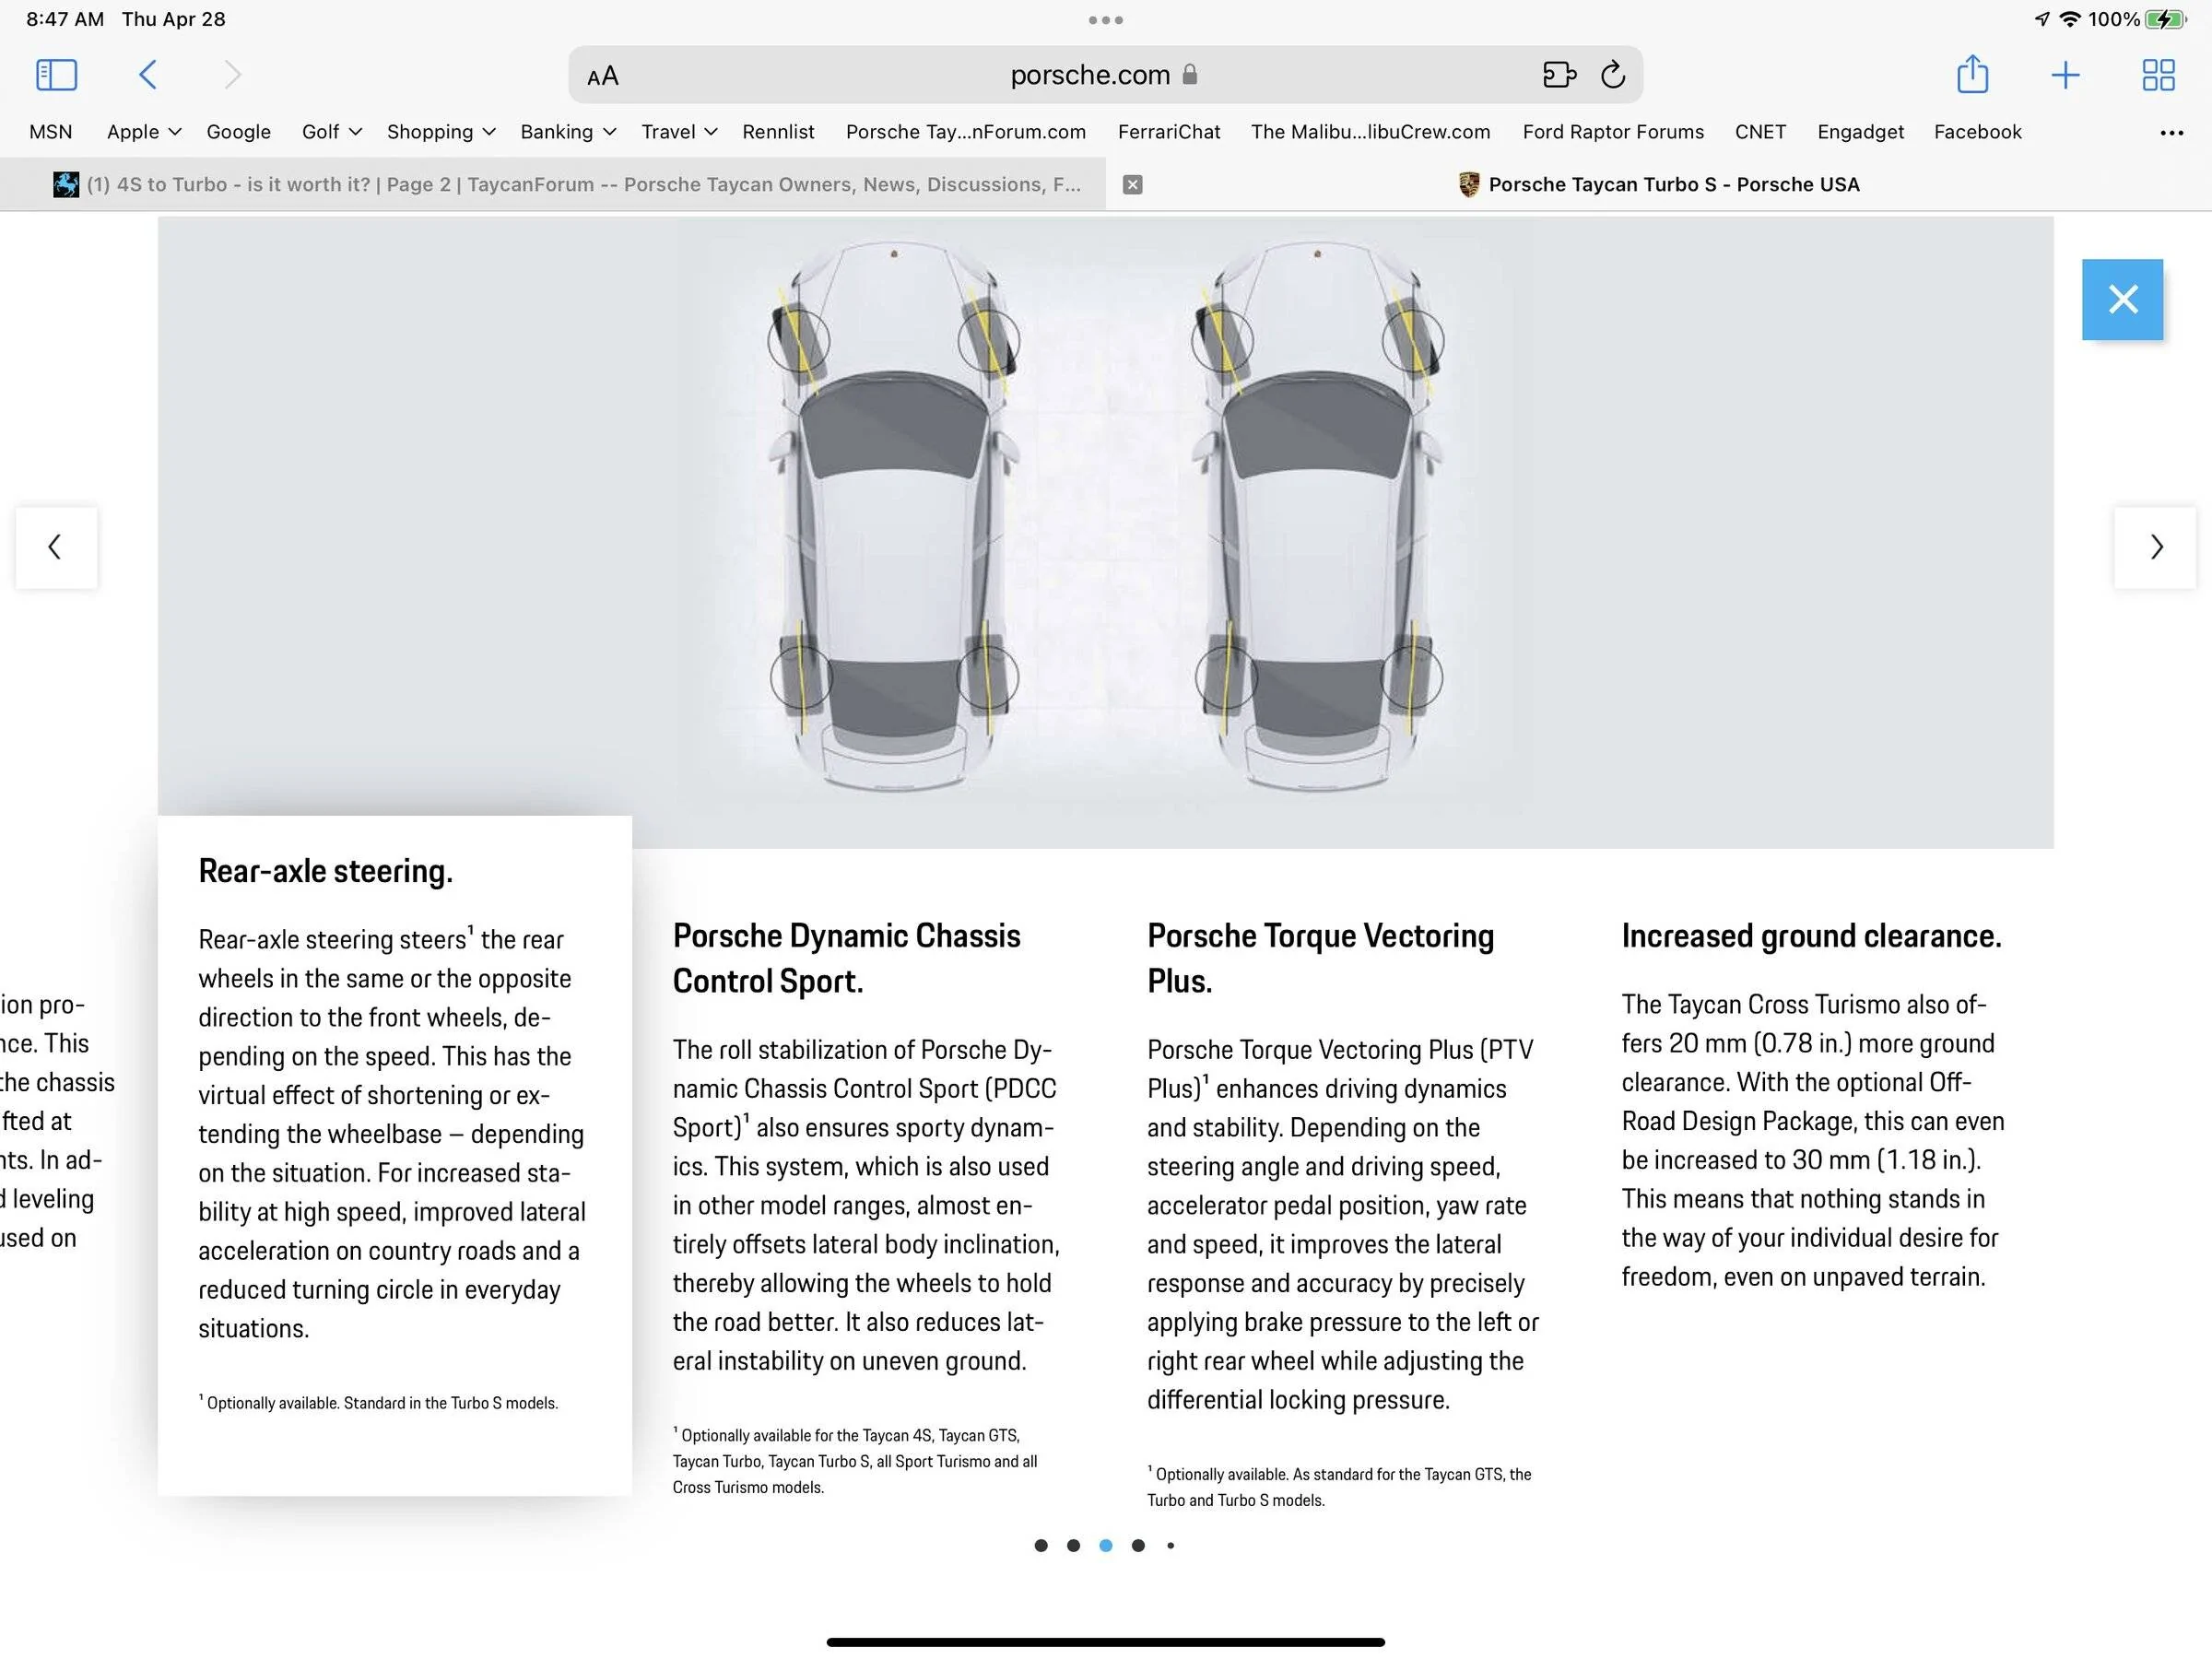2212x1659 pixels.
Task: Go to the previous carousel slide
Action: pos(56,547)
